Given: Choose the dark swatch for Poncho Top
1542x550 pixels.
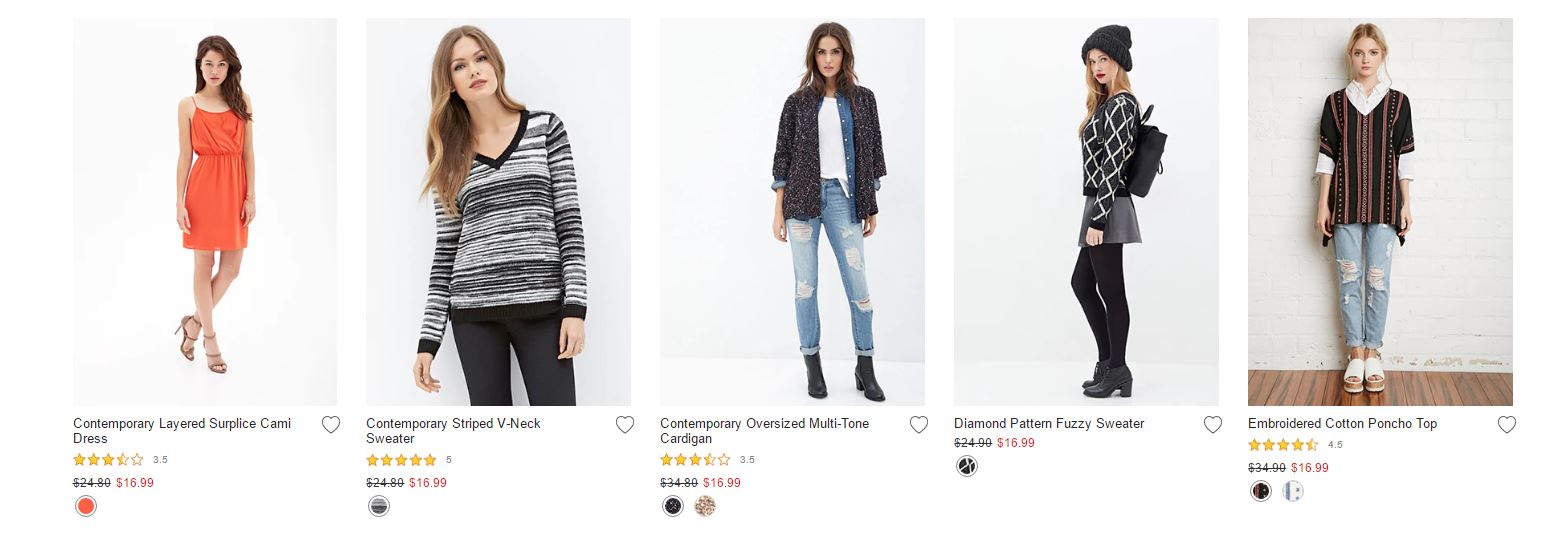Looking at the screenshot, I should (1261, 491).
